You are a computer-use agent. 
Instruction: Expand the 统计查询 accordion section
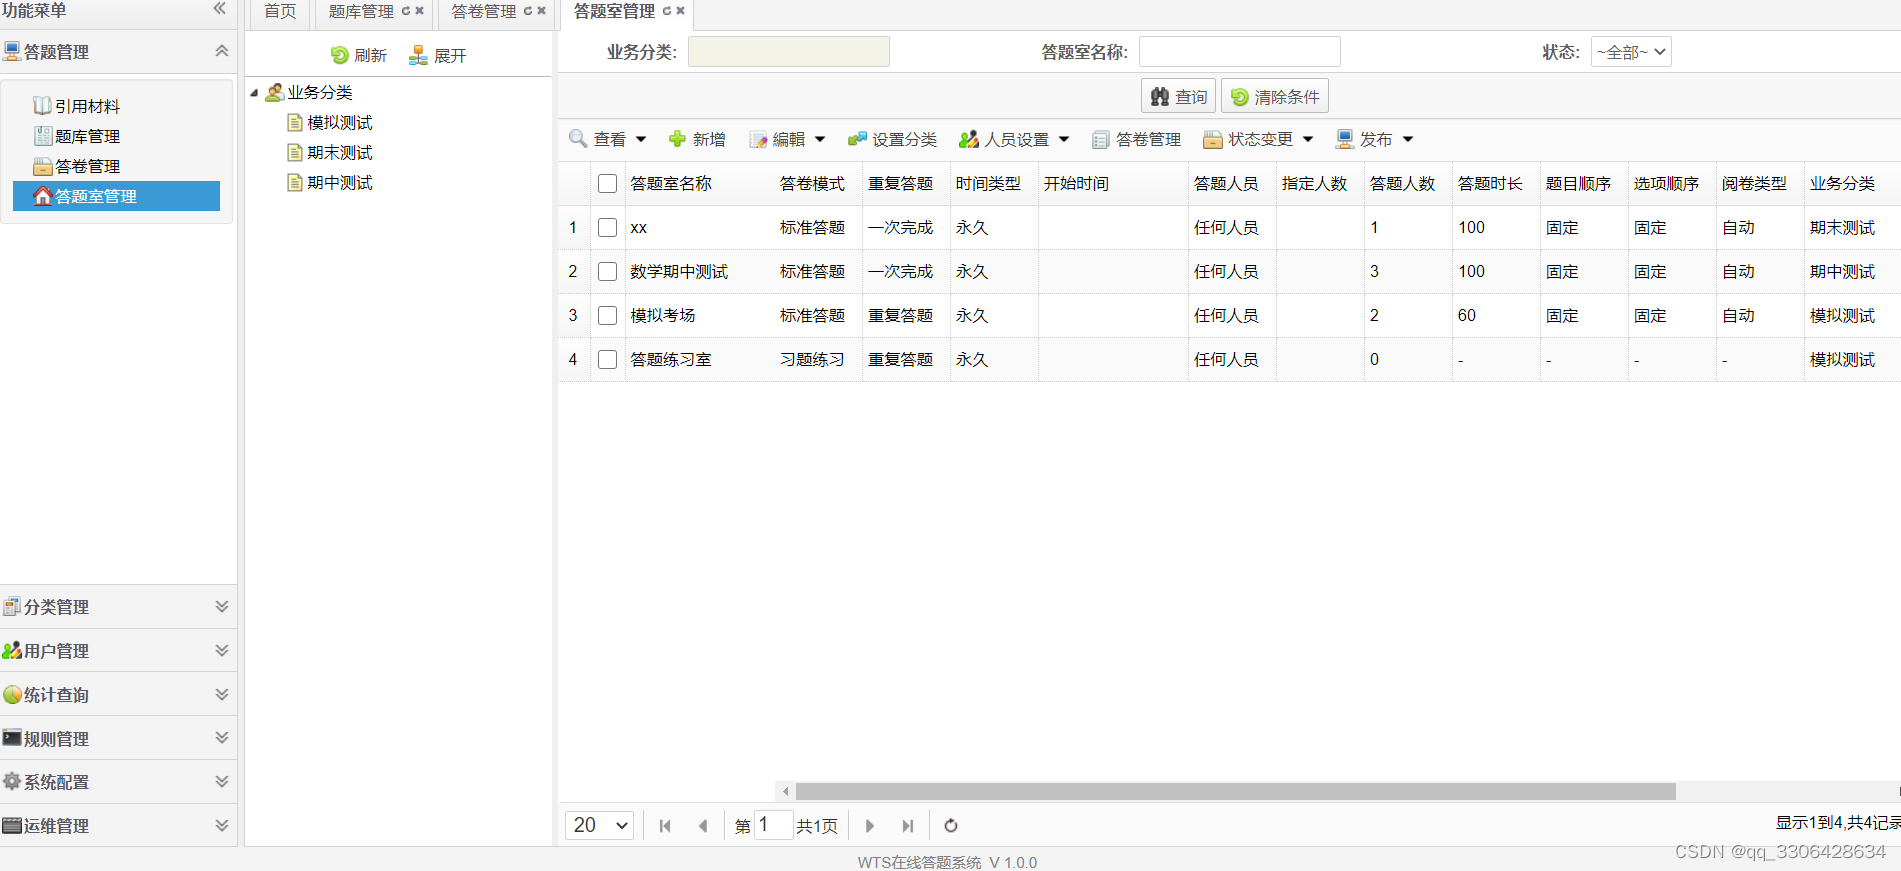pos(222,695)
